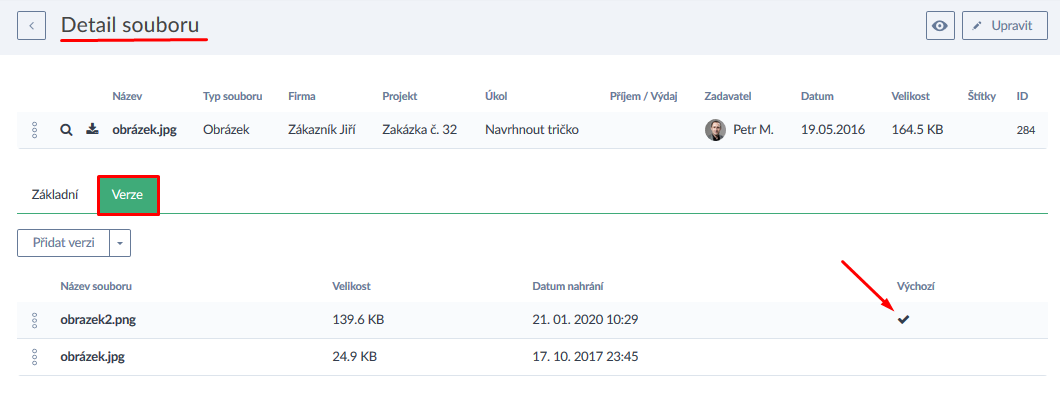Click the download file icon
This screenshot has width=1060, height=419.
[x=92, y=129]
